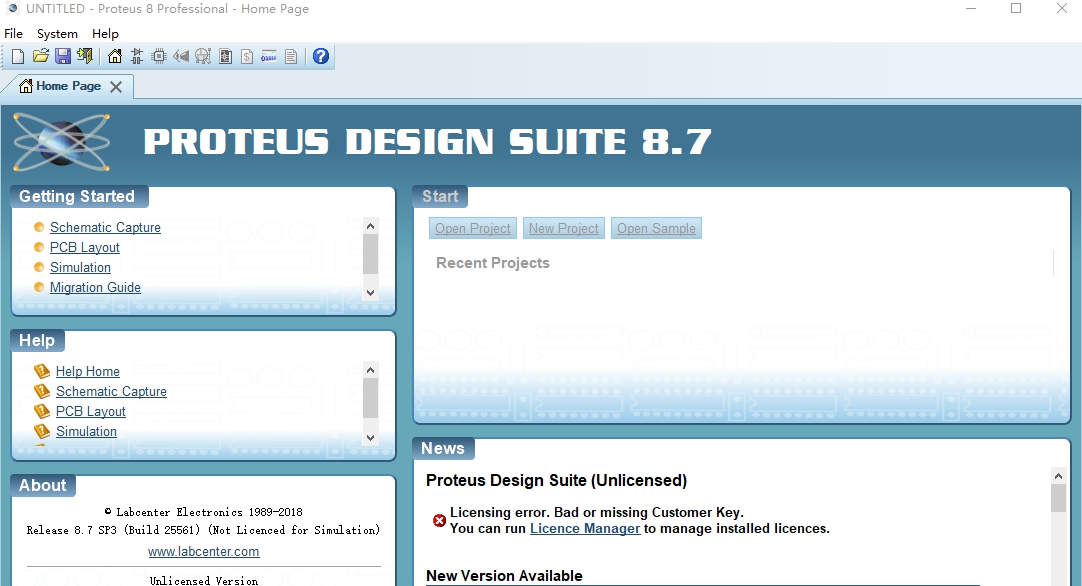This screenshot has width=1082, height=586.
Task: Open the Project Notes toolbar icon
Action: (290, 56)
